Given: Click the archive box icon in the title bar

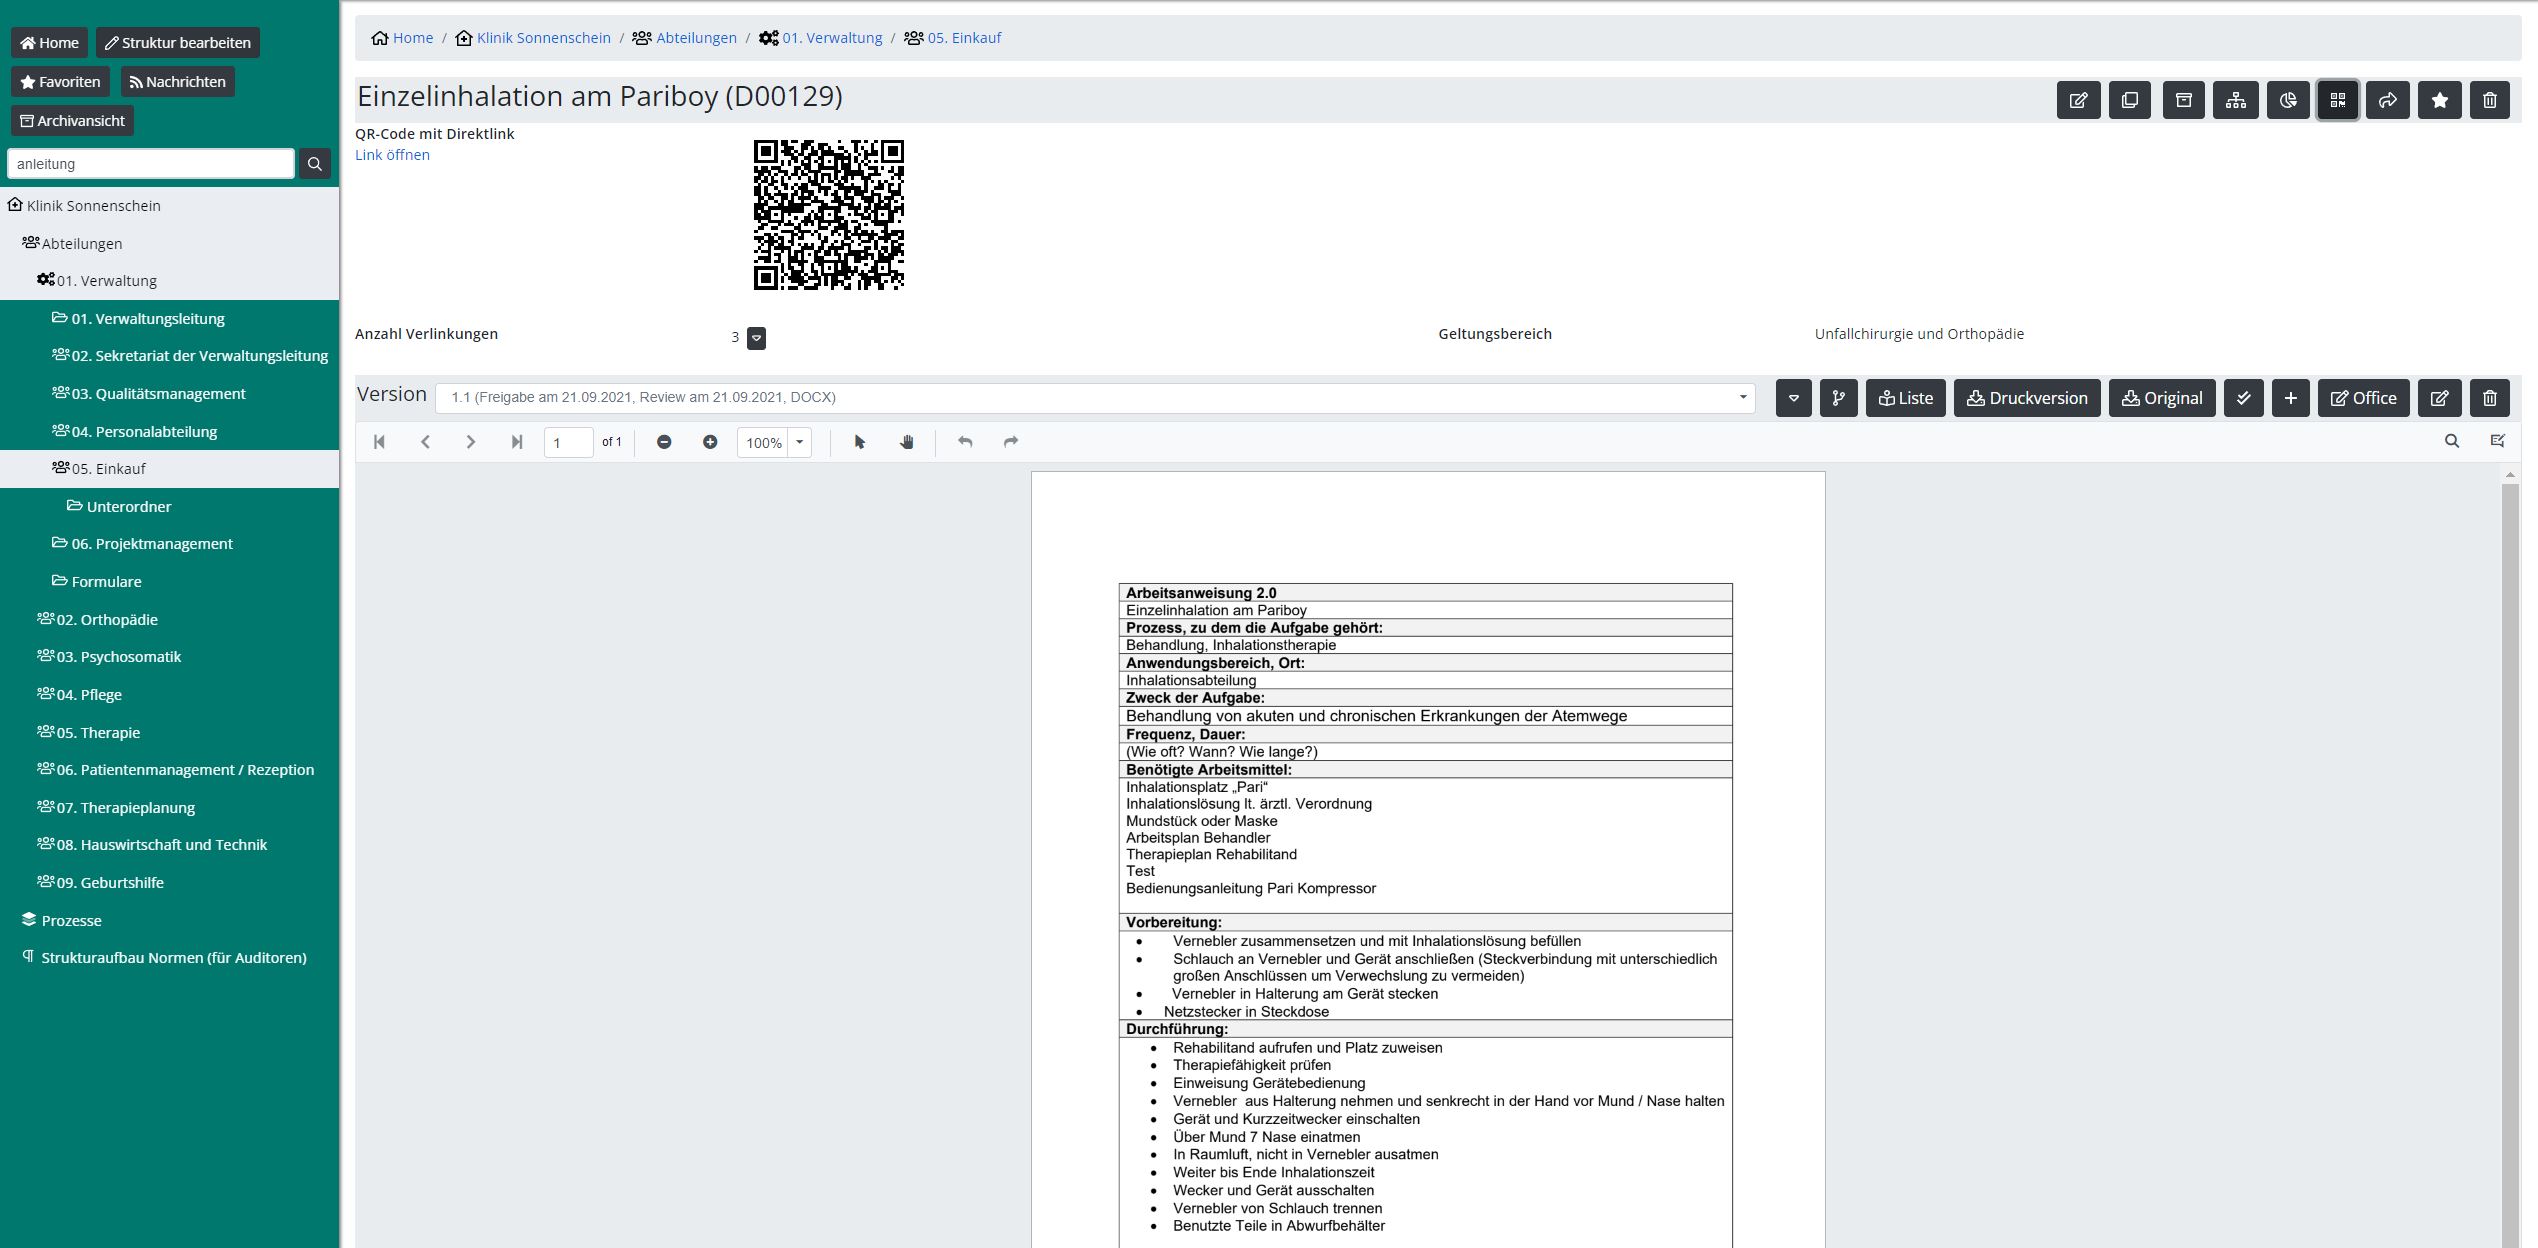Looking at the screenshot, I should pyautogui.click(x=2183, y=100).
